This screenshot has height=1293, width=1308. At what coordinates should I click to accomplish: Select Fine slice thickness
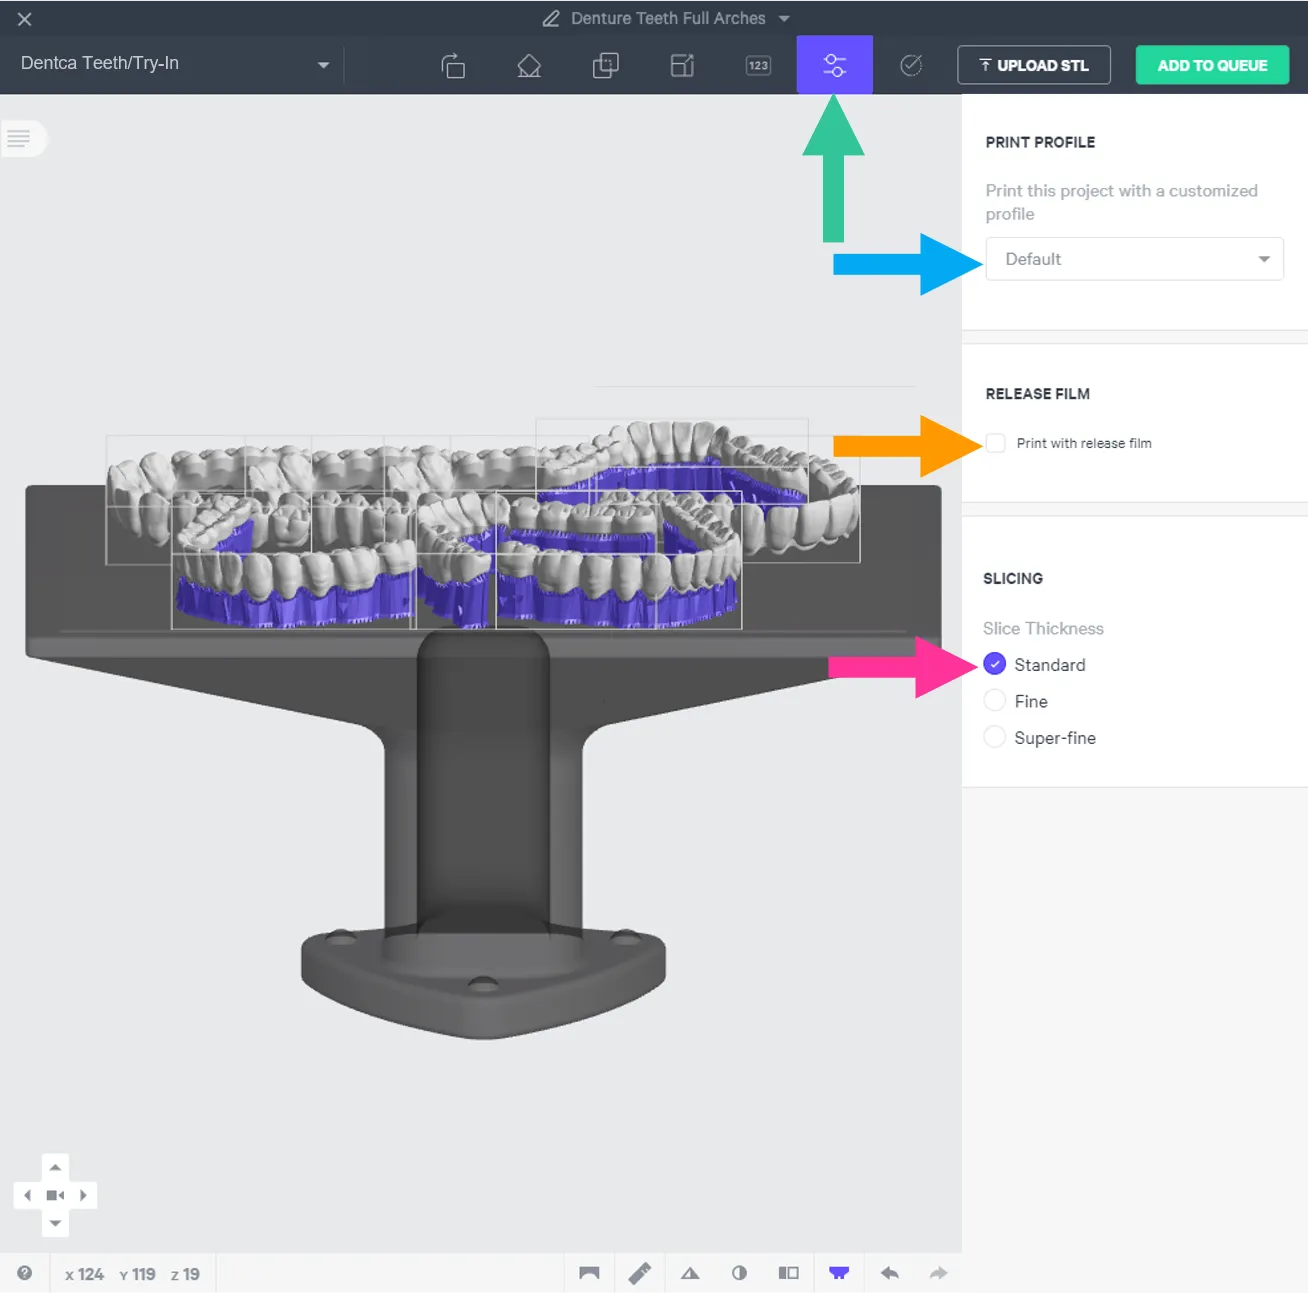click(x=995, y=700)
